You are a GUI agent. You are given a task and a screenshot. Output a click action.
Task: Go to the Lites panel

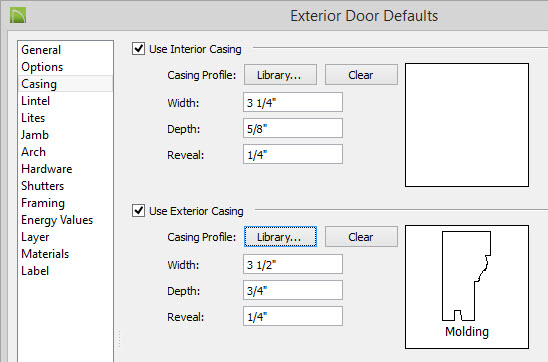(x=65, y=118)
